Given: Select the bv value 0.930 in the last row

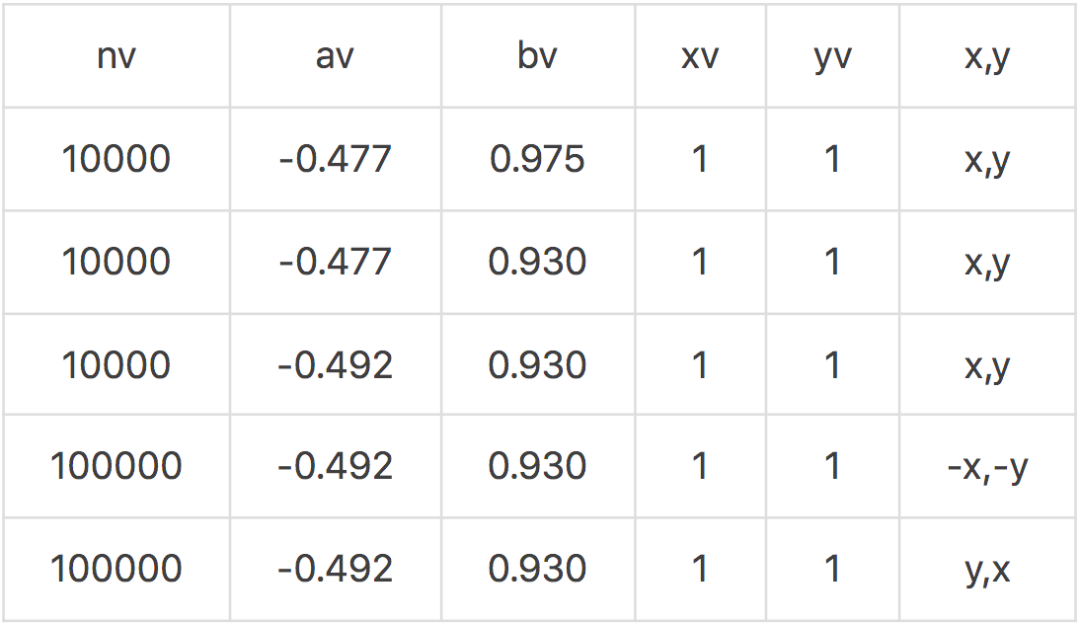Looking at the screenshot, I should click(537, 569).
